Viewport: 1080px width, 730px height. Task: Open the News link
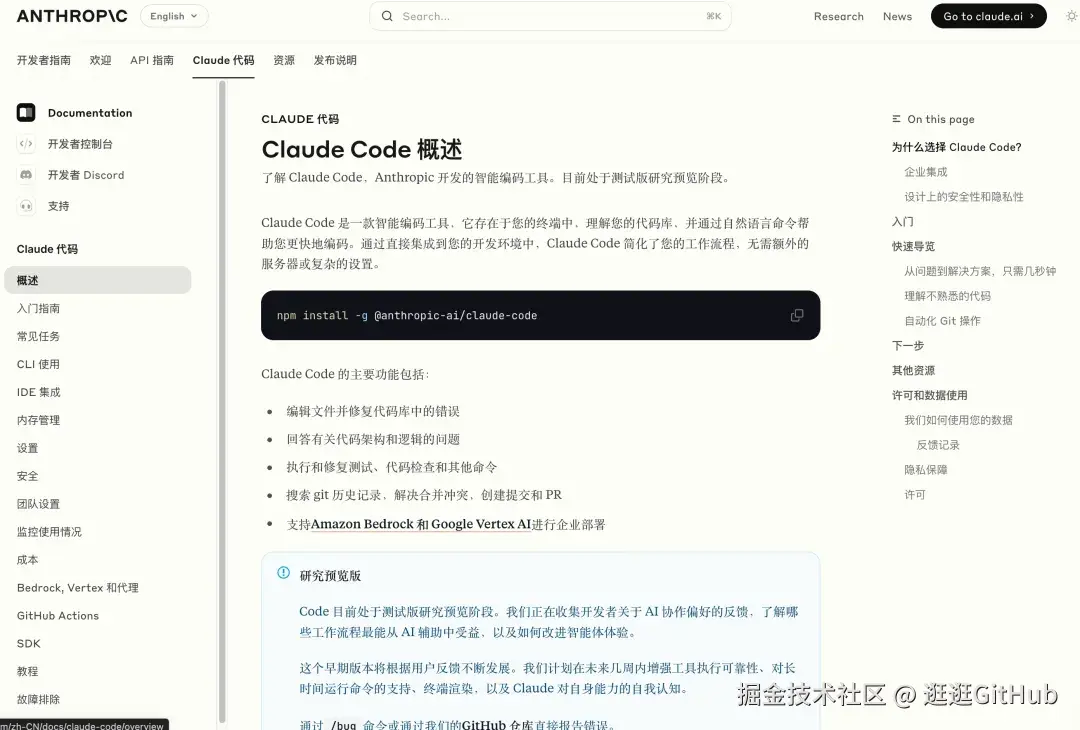897,16
